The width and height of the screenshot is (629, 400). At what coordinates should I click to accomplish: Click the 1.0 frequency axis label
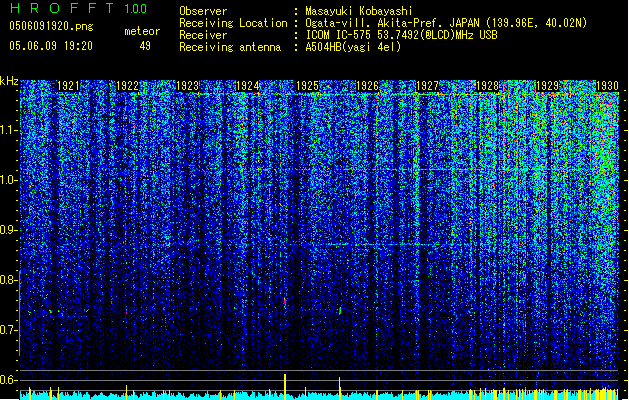pos(9,180)
